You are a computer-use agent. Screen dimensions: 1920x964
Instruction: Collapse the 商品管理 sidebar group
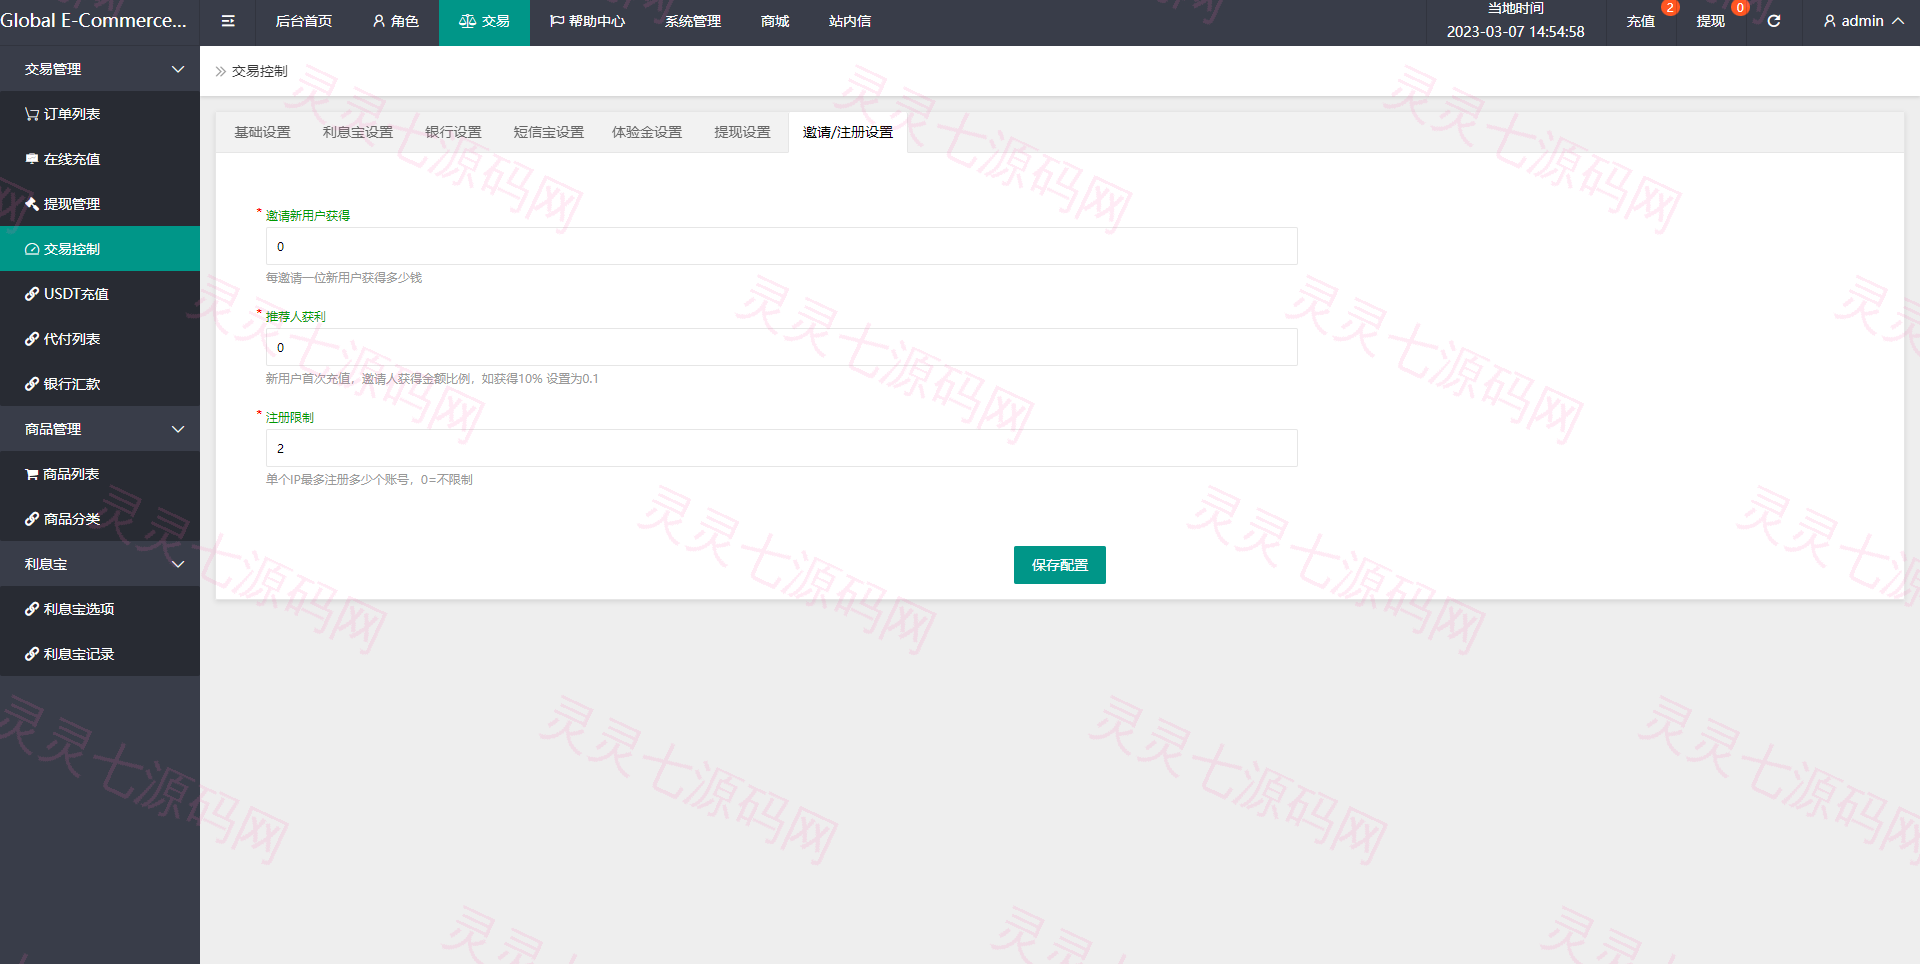tap(100, 429)
